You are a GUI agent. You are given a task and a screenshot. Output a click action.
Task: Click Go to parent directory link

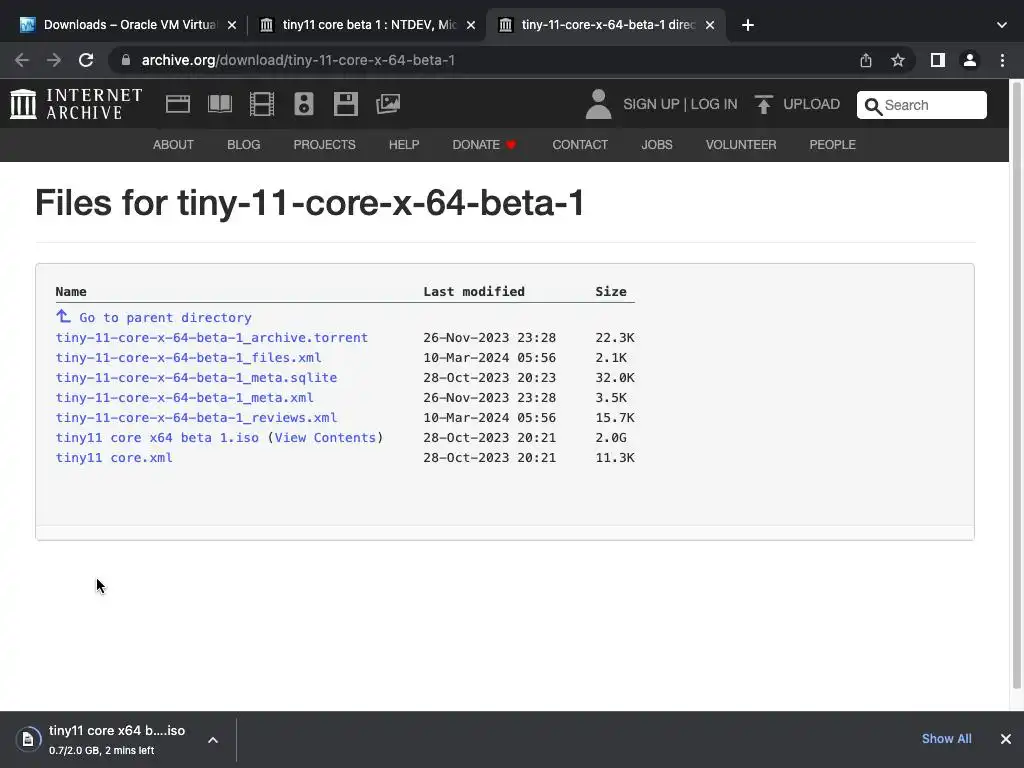[165, 317]
